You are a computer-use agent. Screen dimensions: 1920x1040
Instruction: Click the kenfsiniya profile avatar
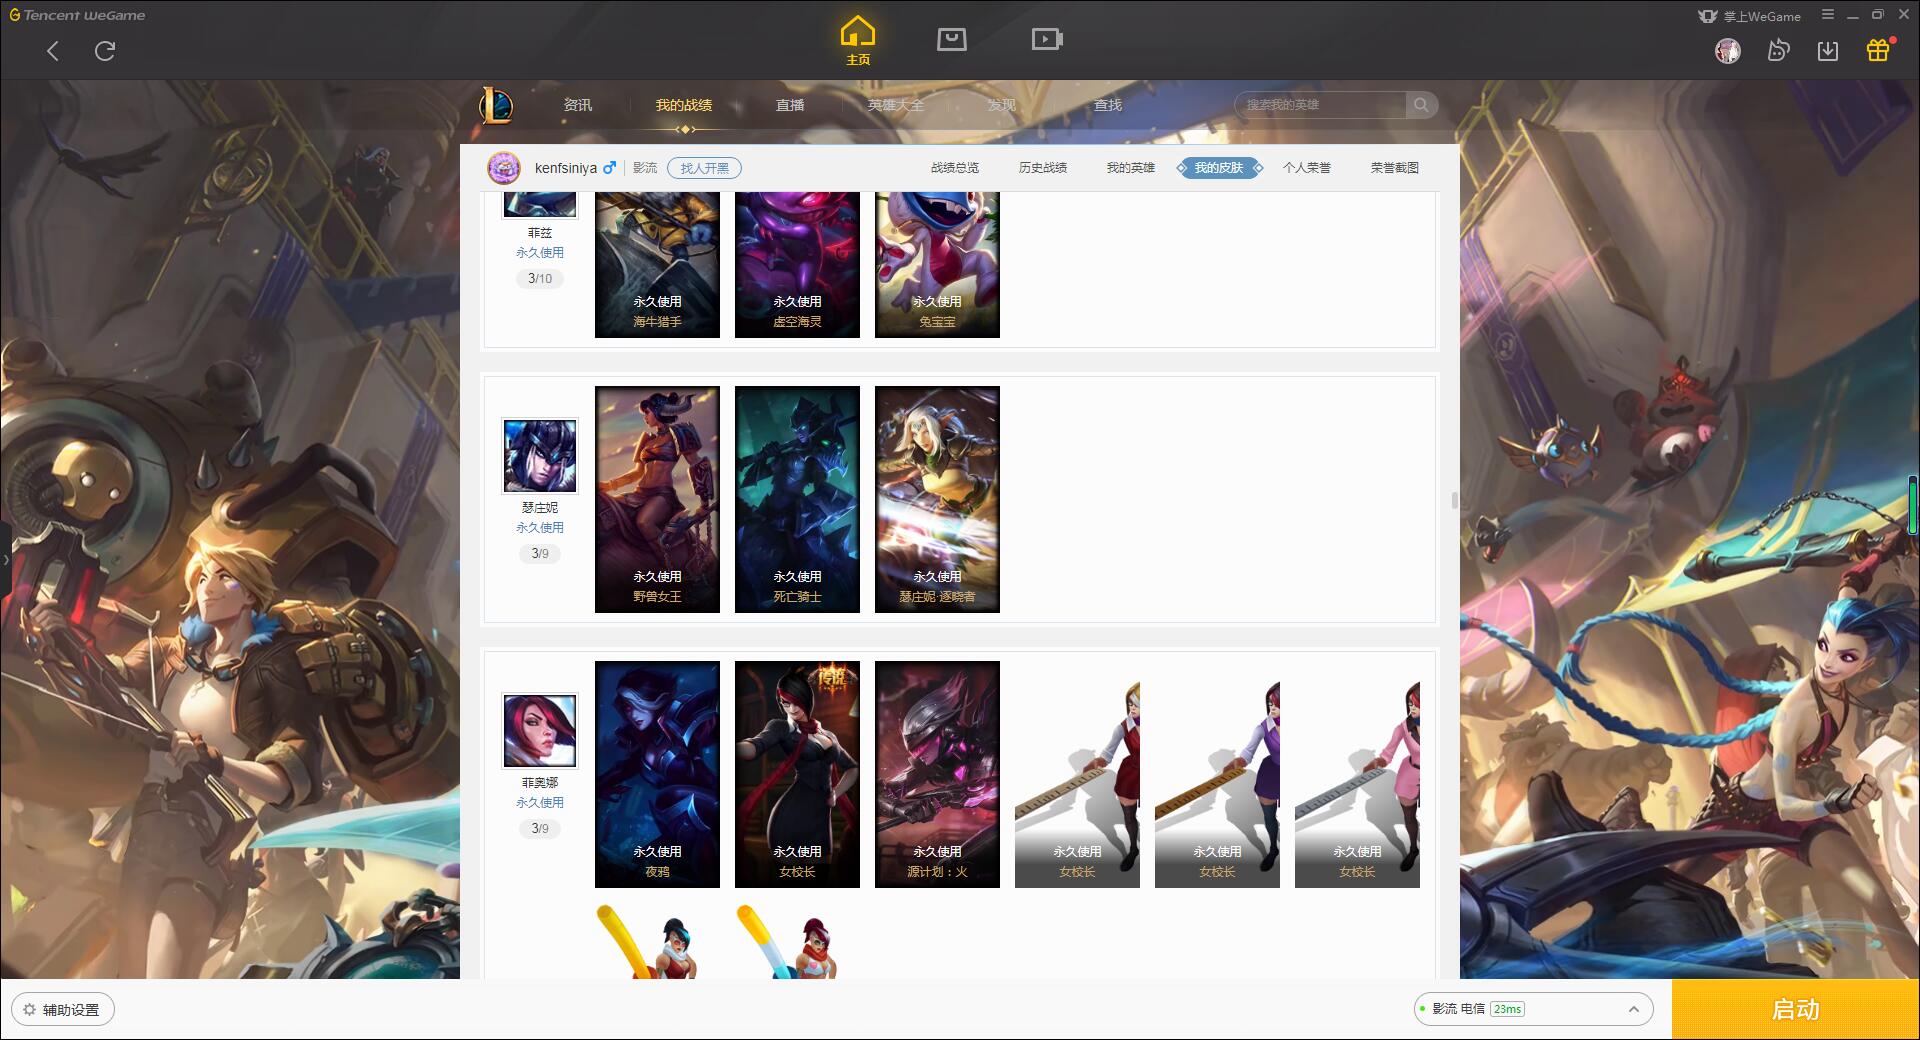[x=504, y=168]
